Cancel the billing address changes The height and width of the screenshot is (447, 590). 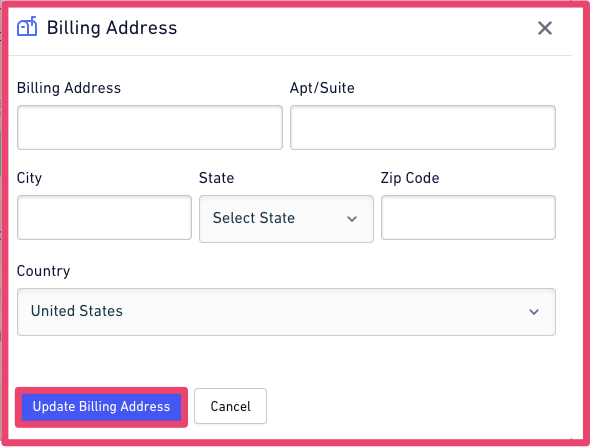(x=230, y=406)
